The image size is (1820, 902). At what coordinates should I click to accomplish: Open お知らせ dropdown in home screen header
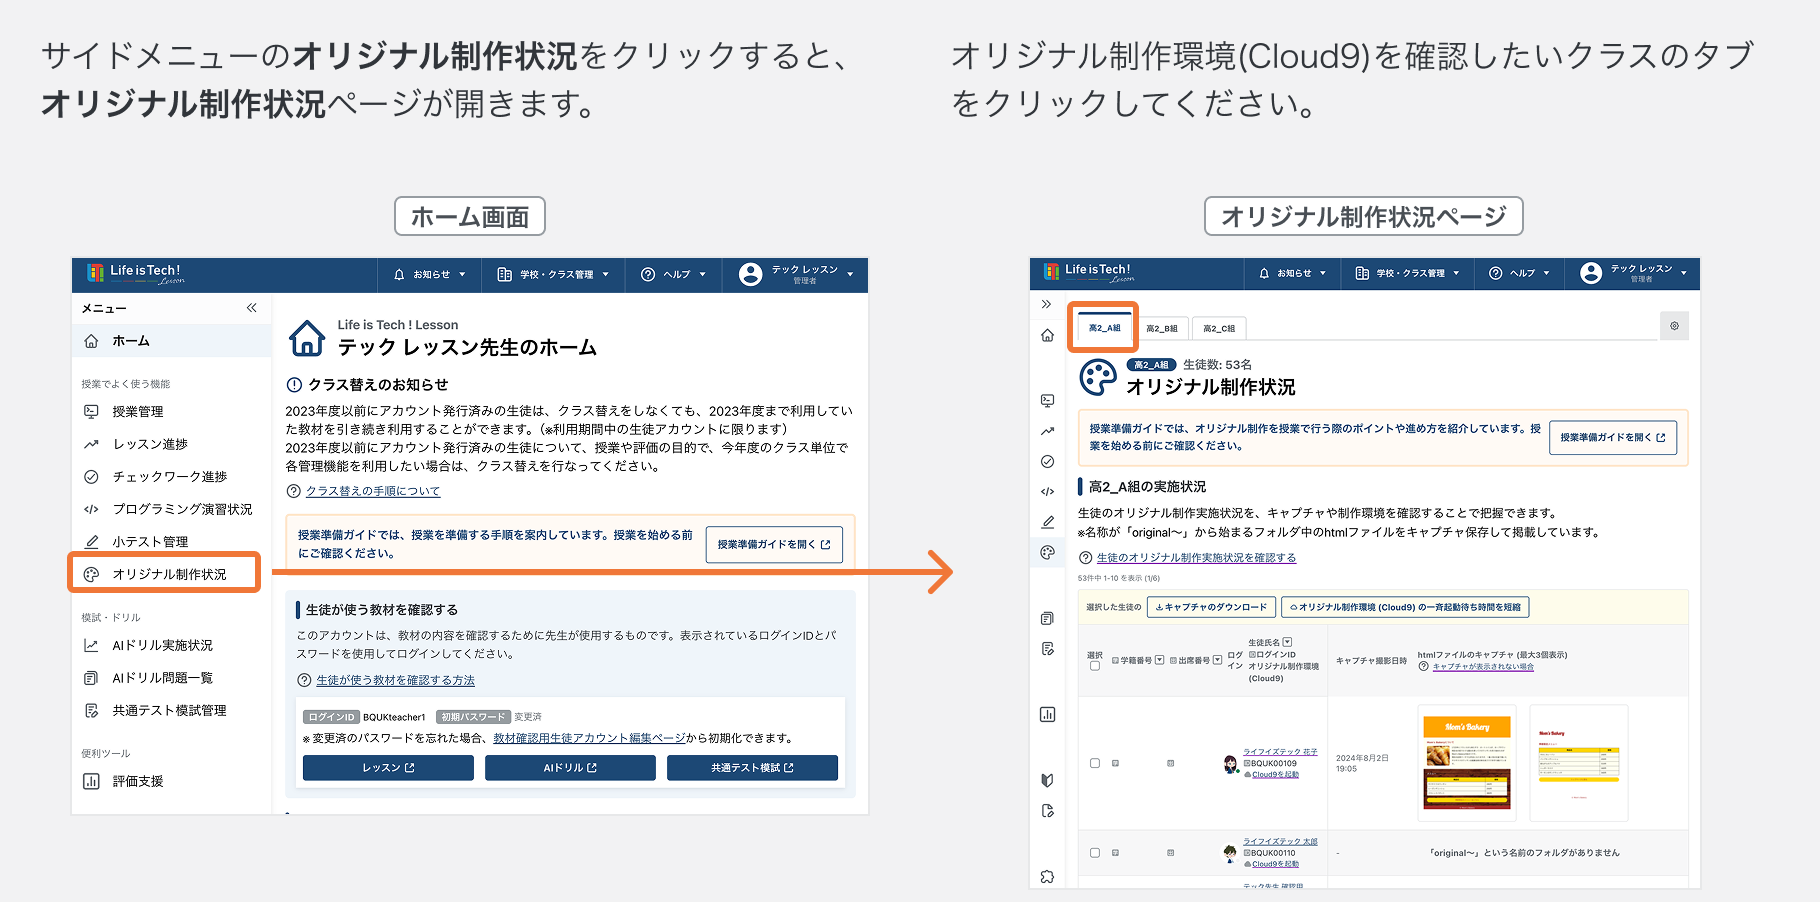[x=430, y=274]
